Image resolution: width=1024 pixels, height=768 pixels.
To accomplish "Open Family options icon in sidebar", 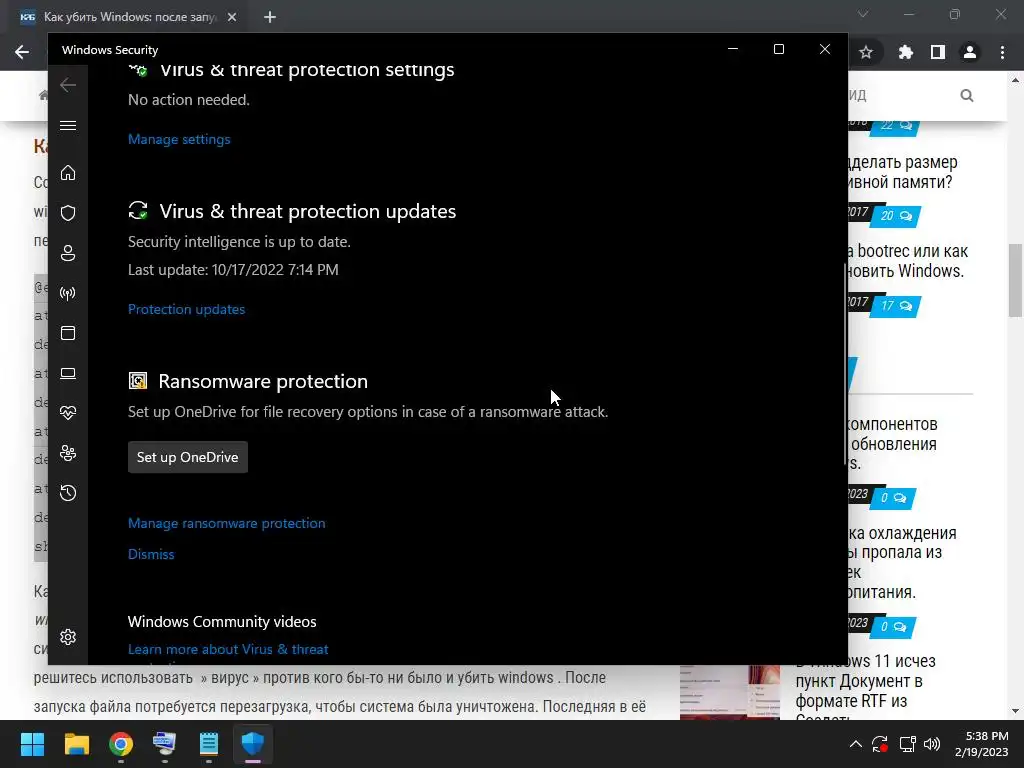I will [x=68, y=453].
